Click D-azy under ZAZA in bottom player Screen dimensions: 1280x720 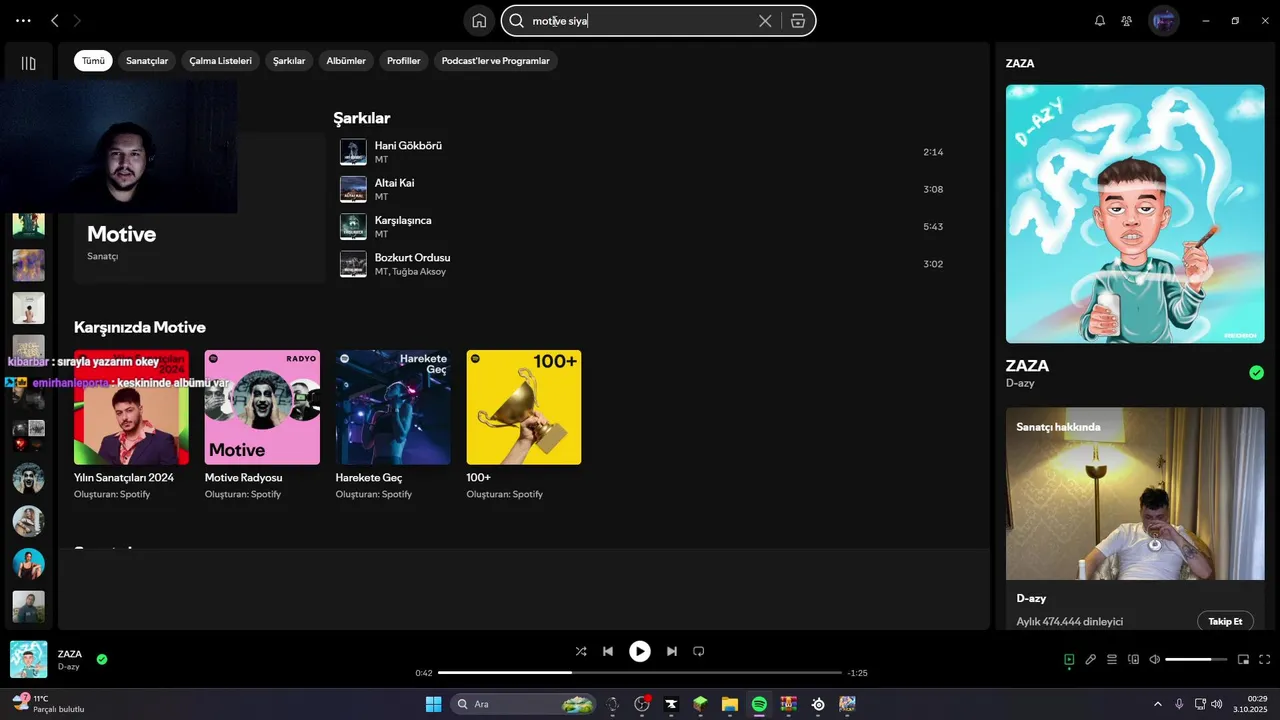tap(68, 667)
